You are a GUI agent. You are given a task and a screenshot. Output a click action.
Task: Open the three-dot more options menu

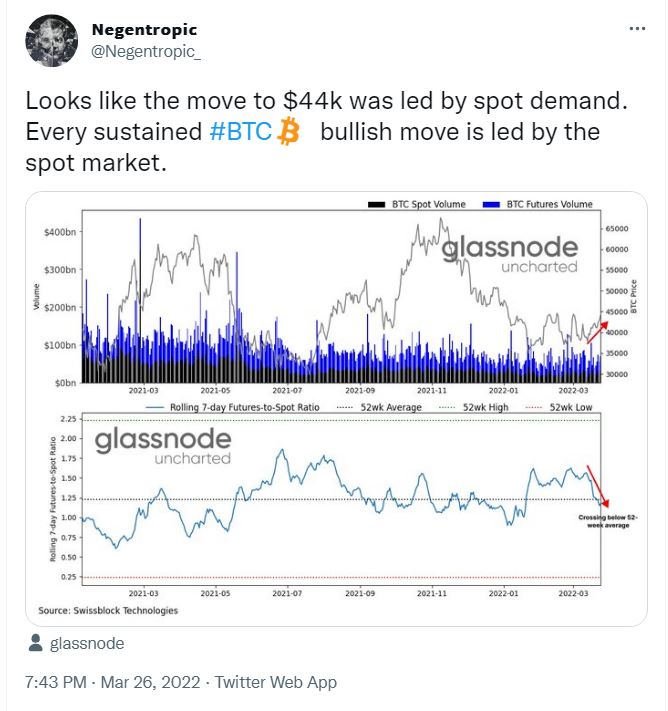(637, 29)
